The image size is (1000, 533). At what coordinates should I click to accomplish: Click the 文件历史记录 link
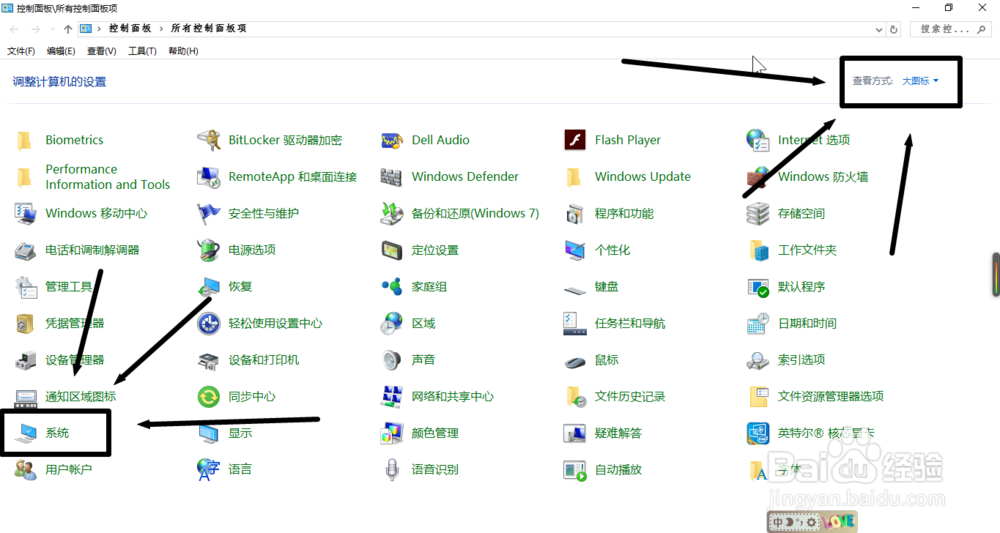tap(629, 397)
